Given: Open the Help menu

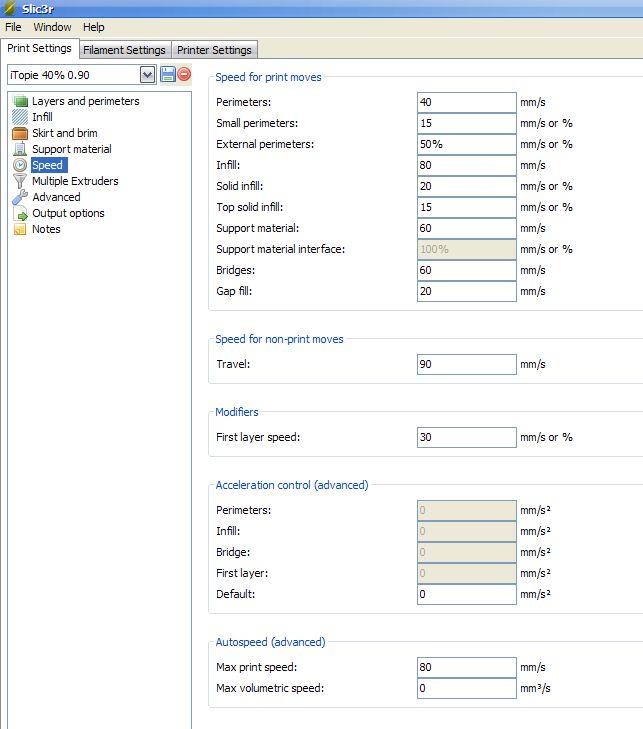Looking at the screenshot, I should click(93, 27).
